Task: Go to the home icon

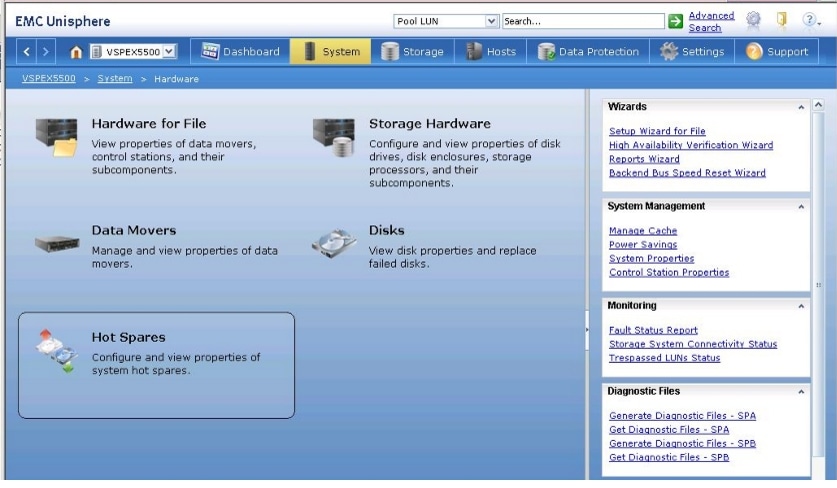Action: coord(76,52)
